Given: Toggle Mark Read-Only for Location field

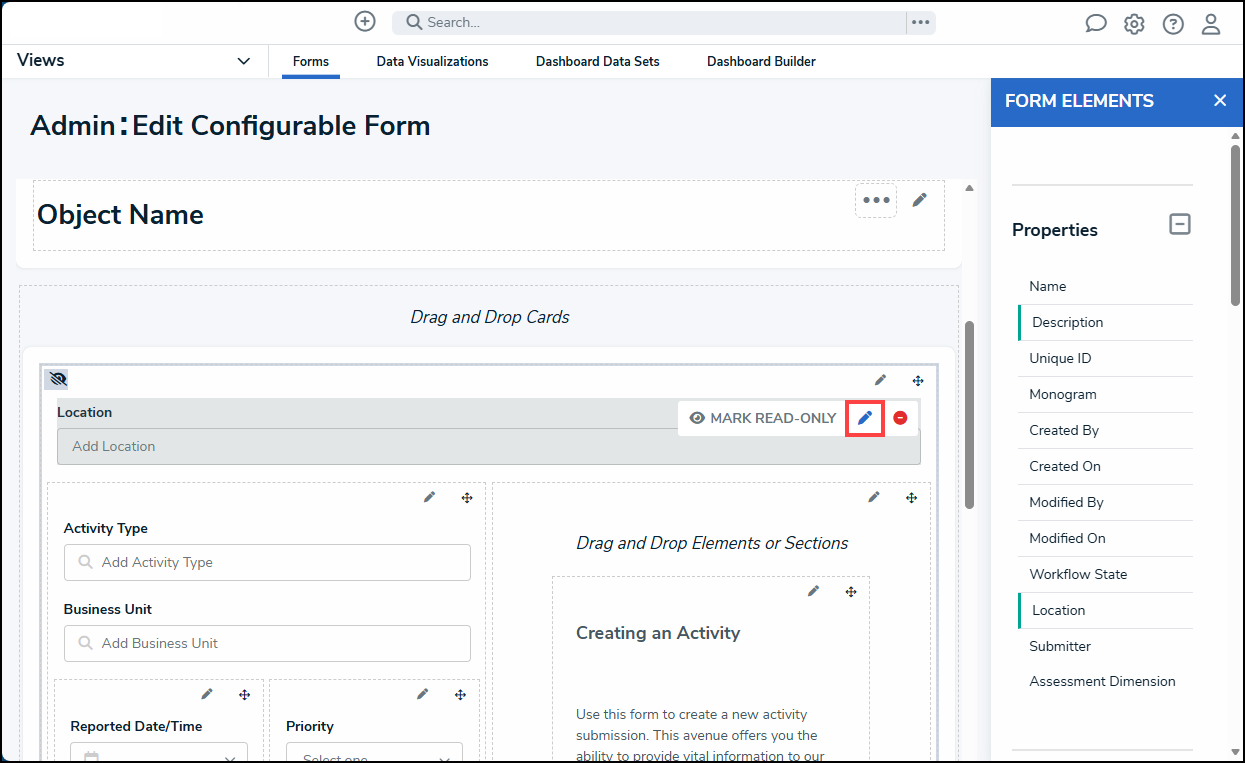Looking at the screenshot, I should point(763,418).
